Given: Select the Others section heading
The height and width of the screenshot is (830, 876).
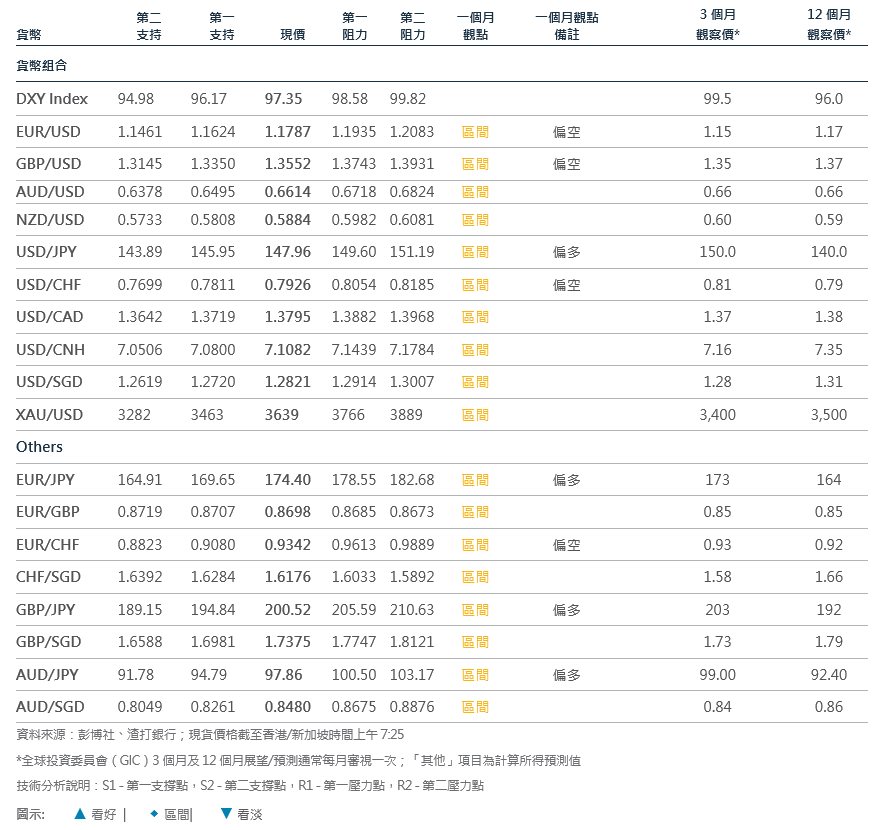Looking at the screenshot, I should click(x=39, y=447).
